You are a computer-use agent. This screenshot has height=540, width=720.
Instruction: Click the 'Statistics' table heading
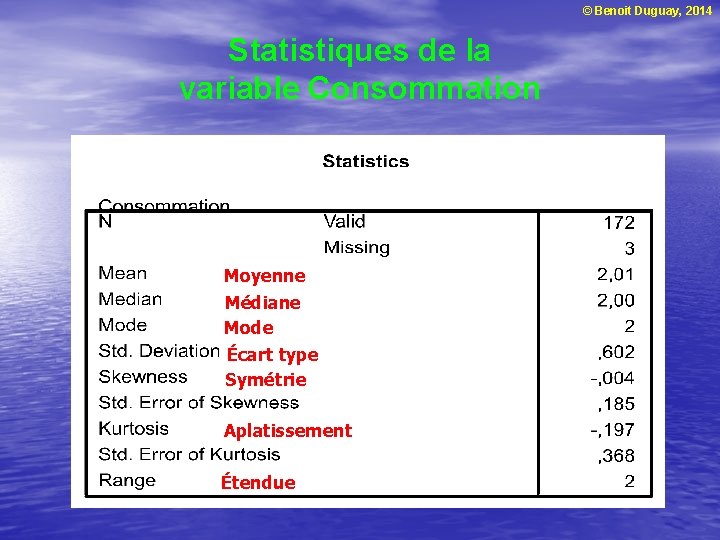(366, 161)
